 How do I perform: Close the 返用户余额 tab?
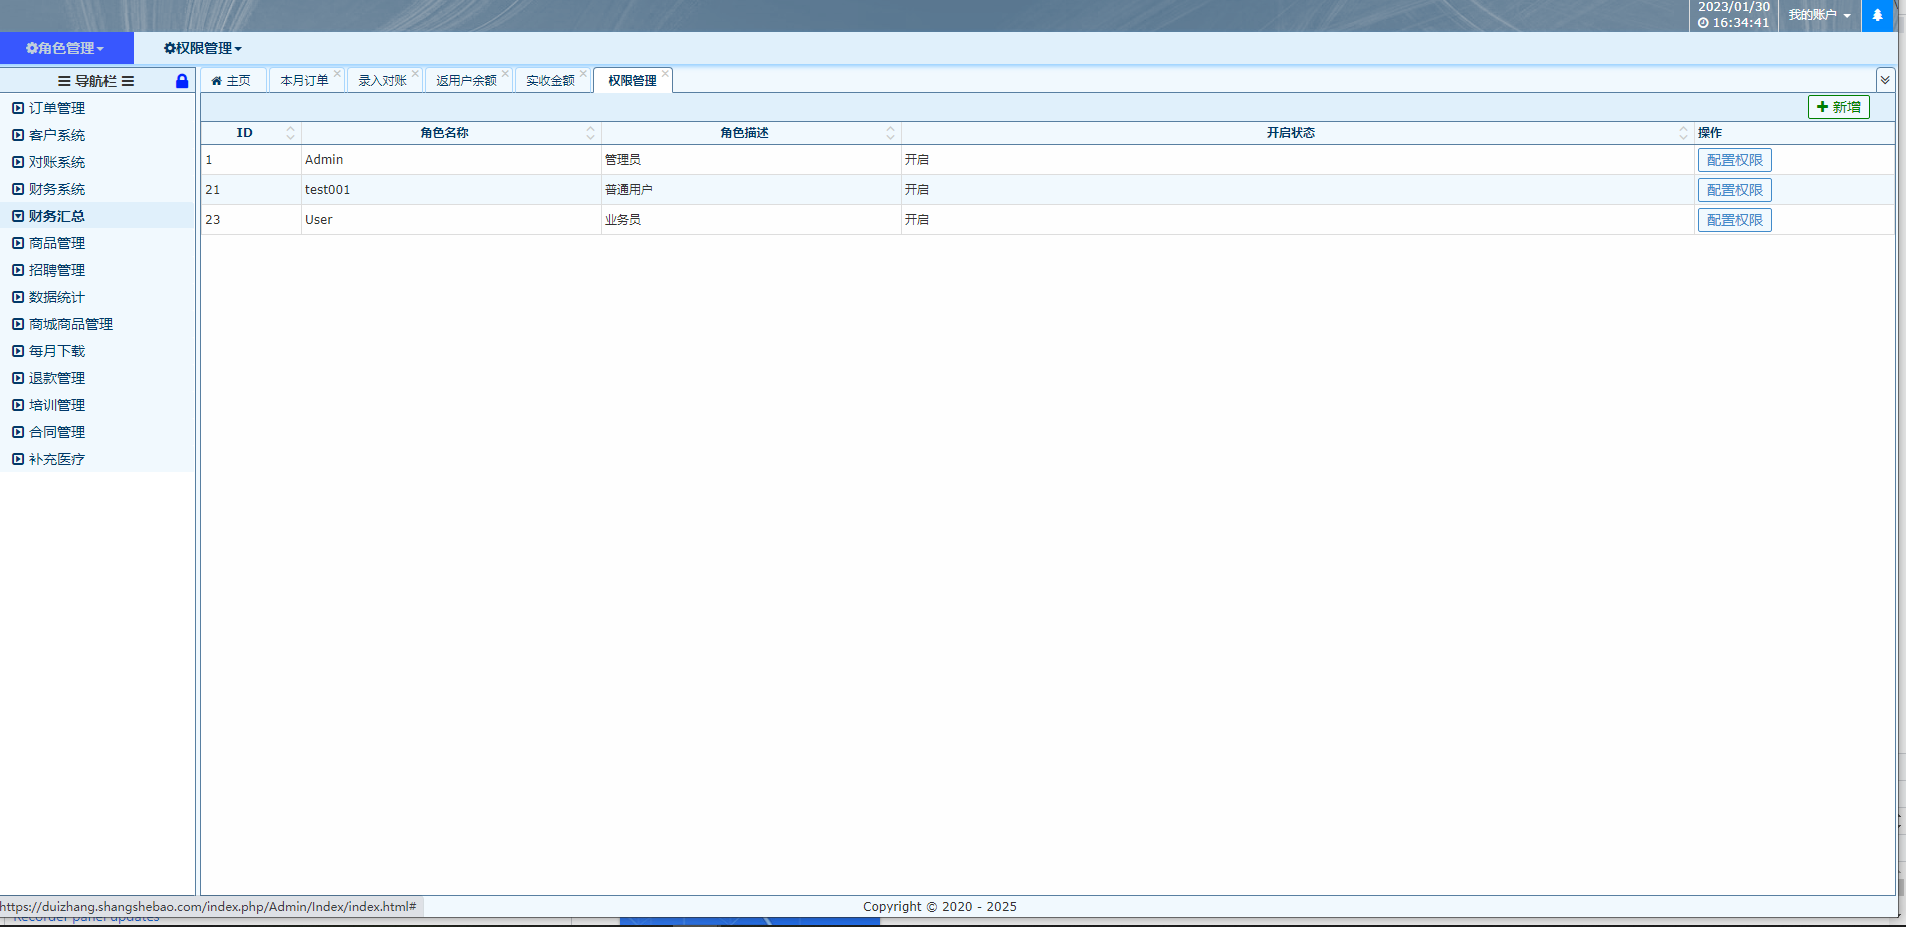(x=505, y=73)
